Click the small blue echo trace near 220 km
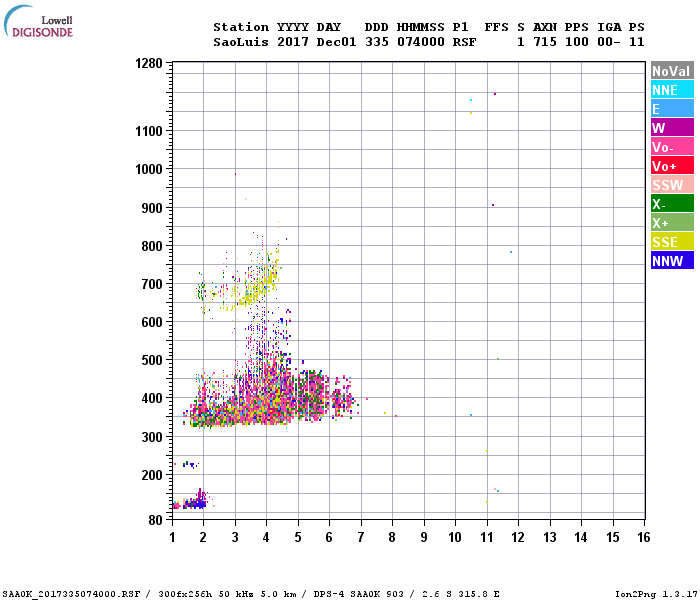 191,465
